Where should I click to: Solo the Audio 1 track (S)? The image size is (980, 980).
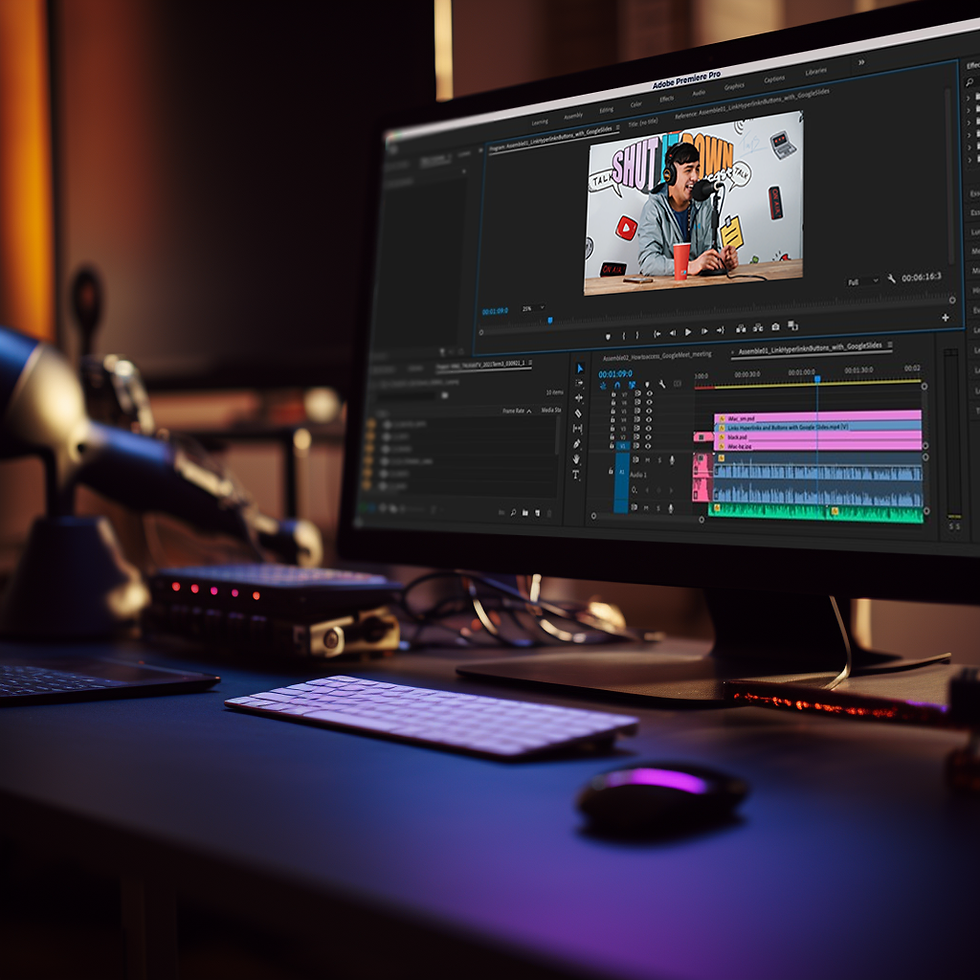tap(660, 460)
